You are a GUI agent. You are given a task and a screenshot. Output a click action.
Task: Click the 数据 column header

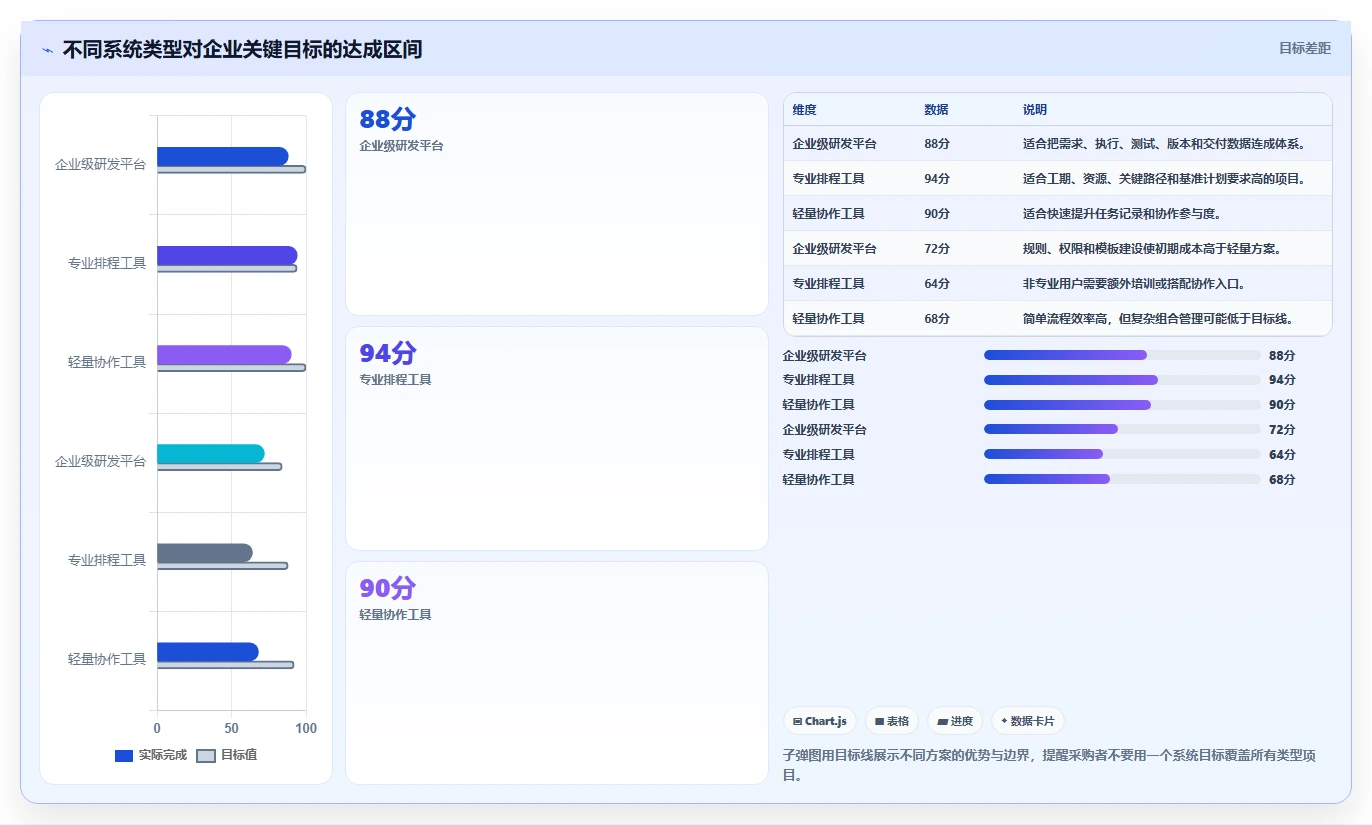click(x=936, y=110)
